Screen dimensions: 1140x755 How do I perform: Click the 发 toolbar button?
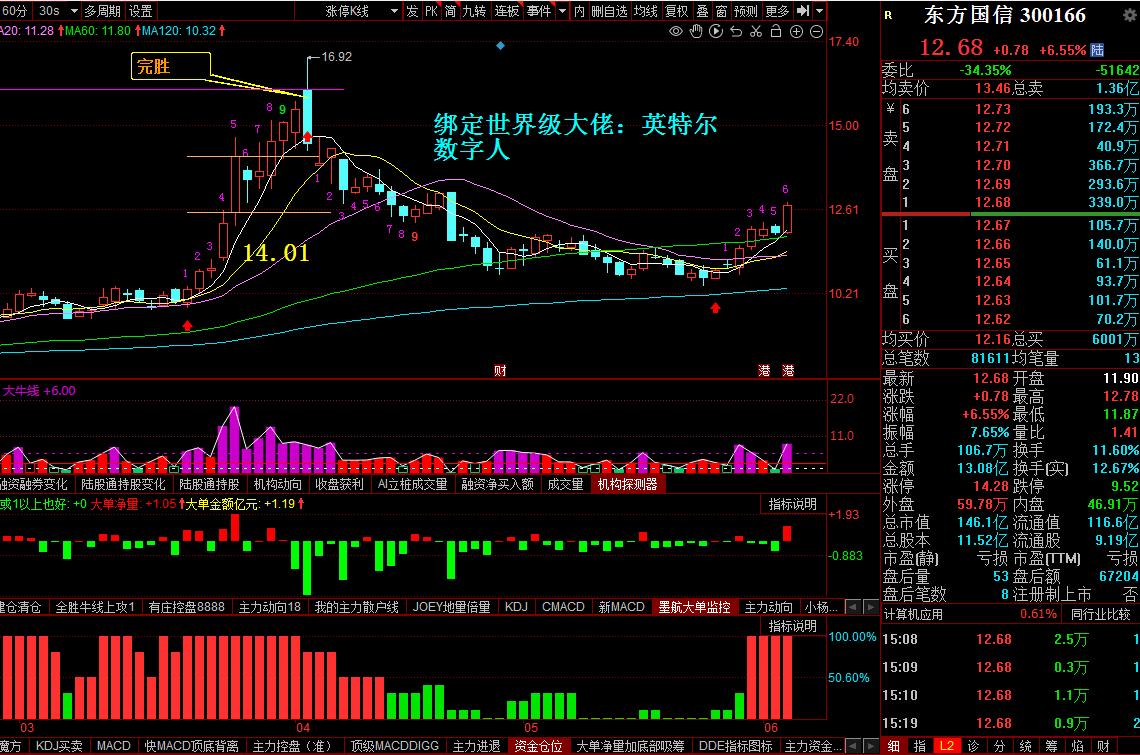(412, 11)
